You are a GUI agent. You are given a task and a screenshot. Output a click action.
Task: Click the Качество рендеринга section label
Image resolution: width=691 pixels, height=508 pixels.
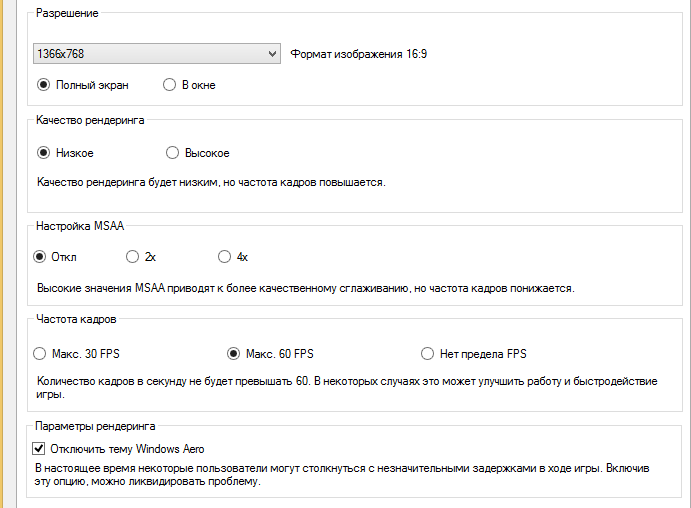pyautogui.click(x=90, y=120)
